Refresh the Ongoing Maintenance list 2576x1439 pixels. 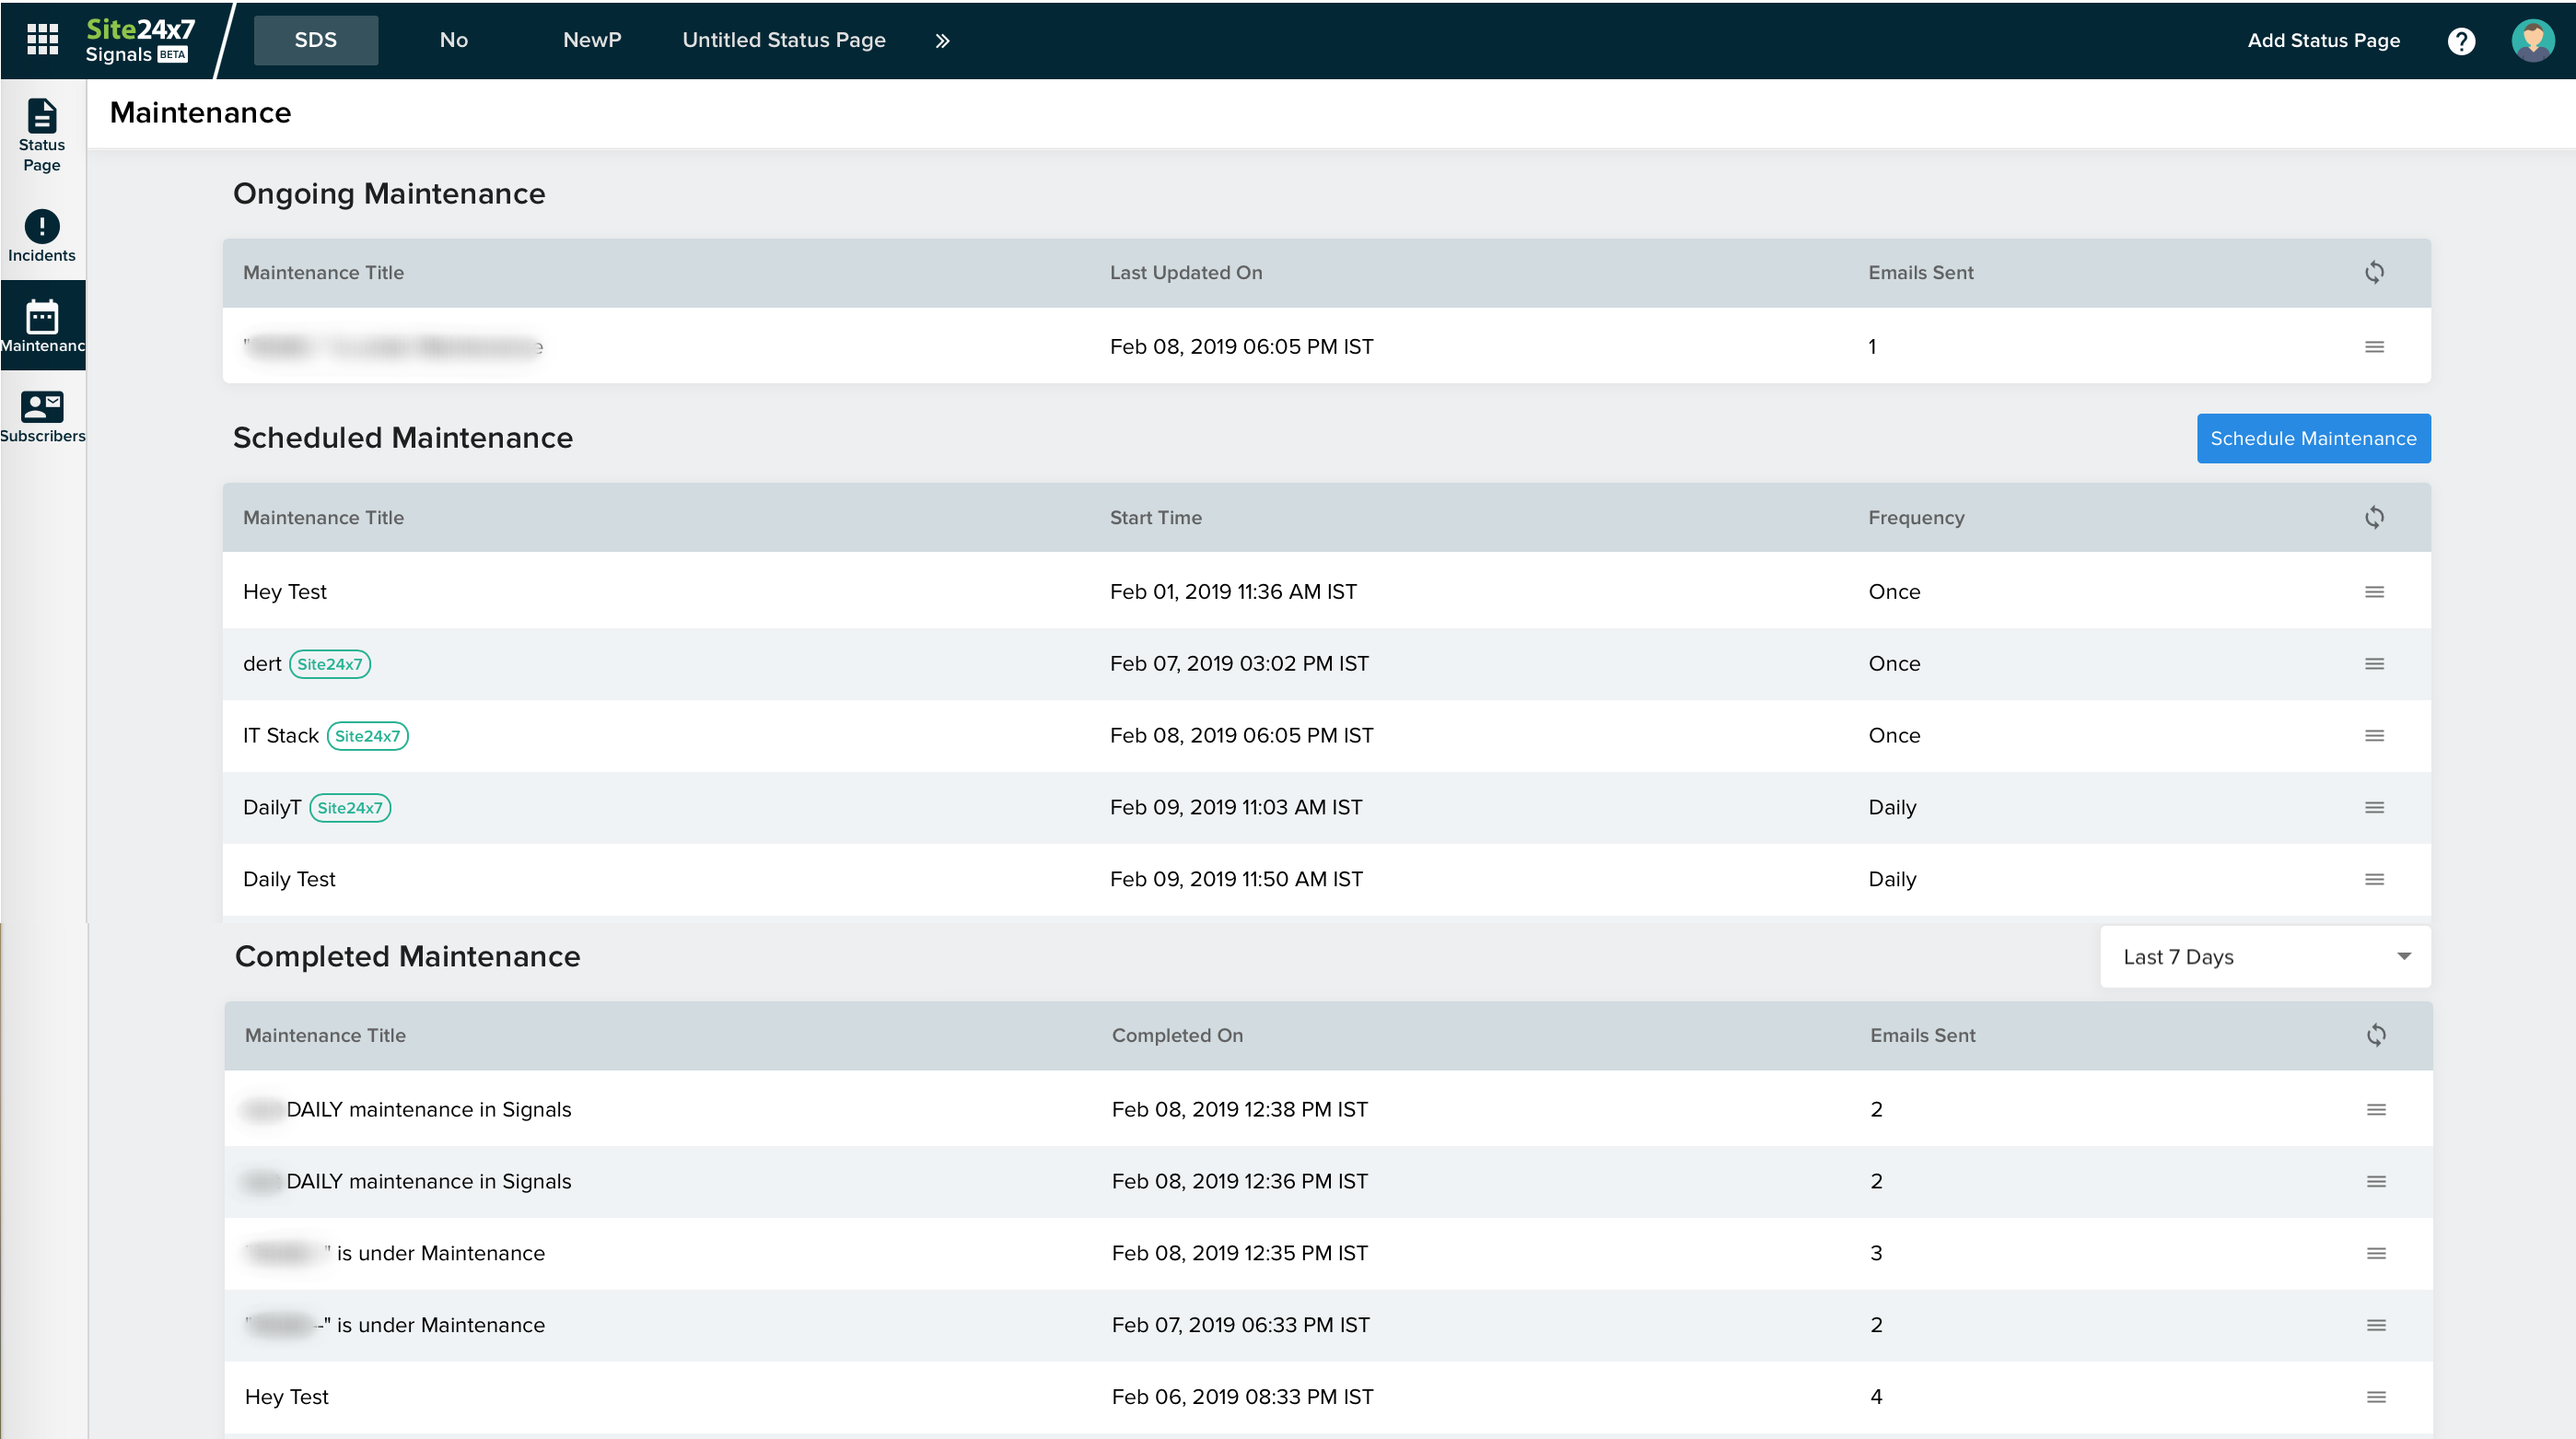pos(2375,272)
